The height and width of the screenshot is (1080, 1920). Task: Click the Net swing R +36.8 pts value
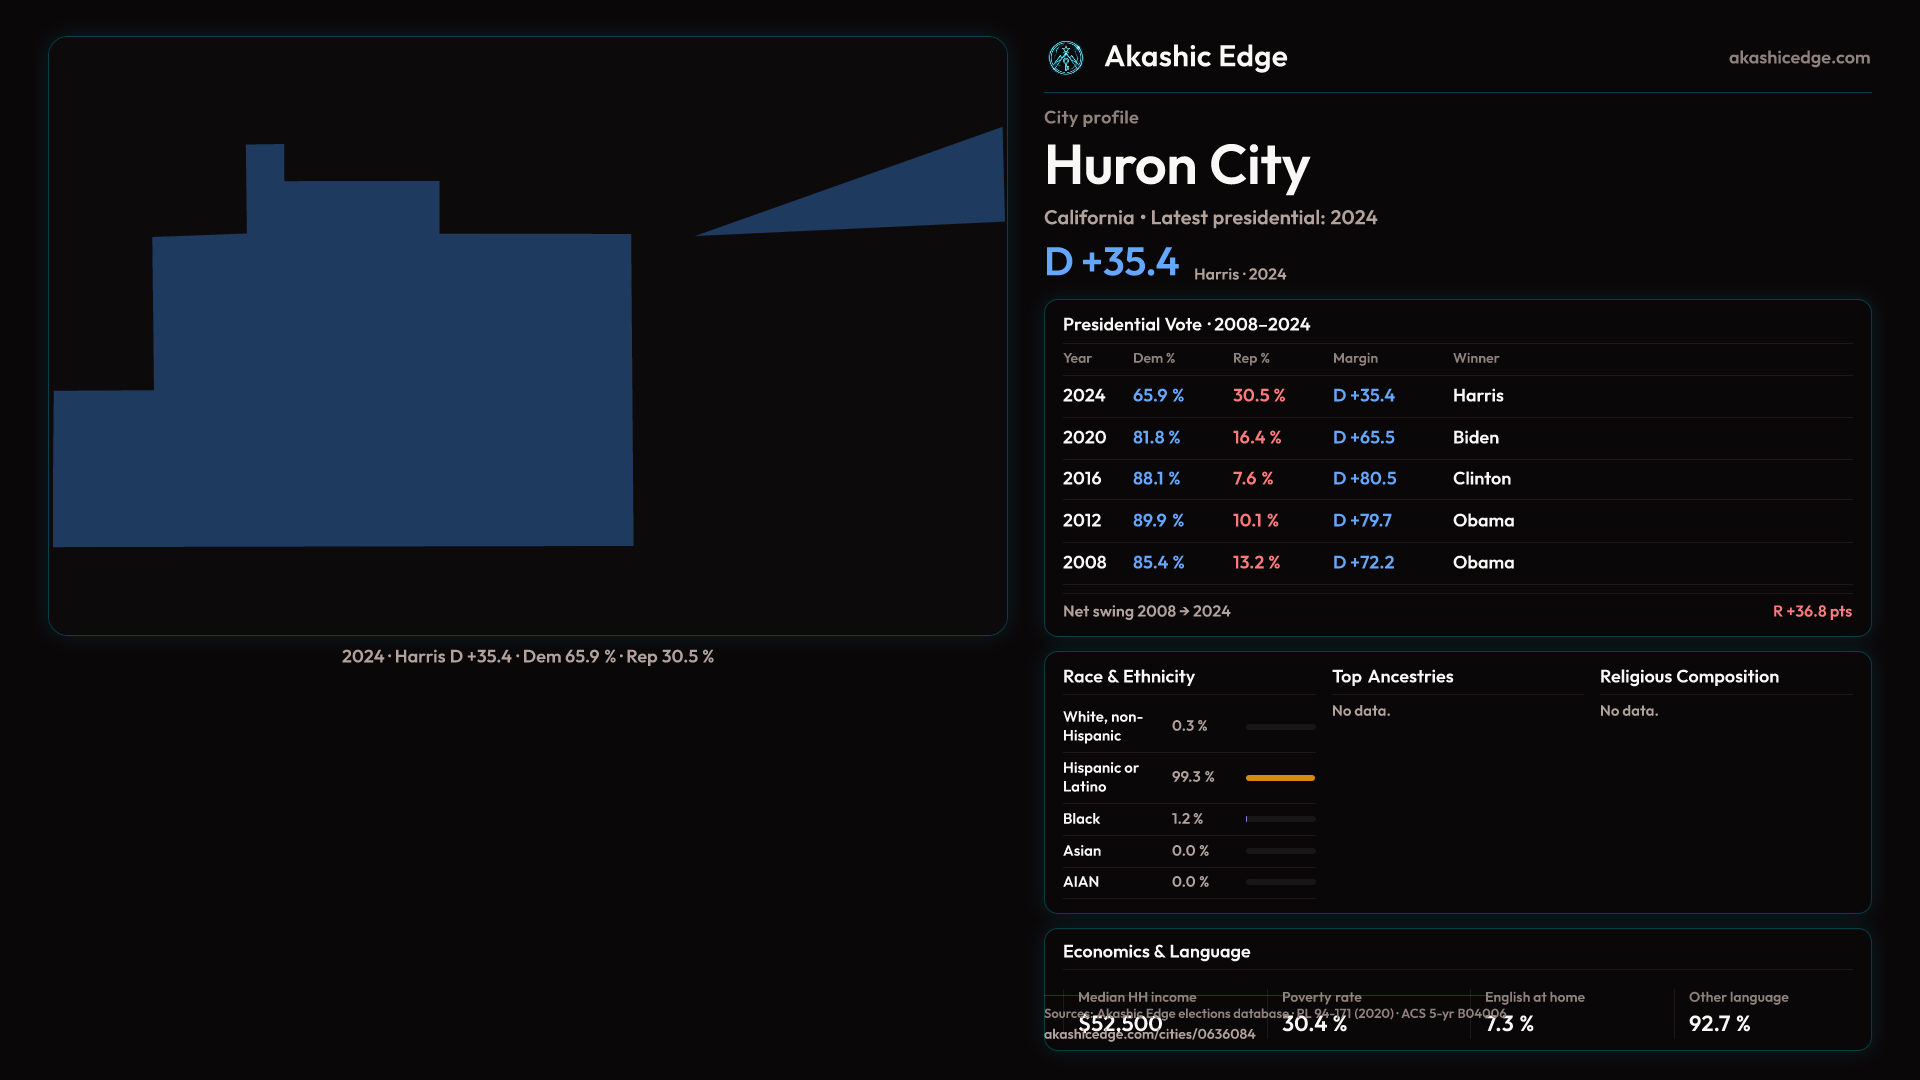[x=1811, y=611]
